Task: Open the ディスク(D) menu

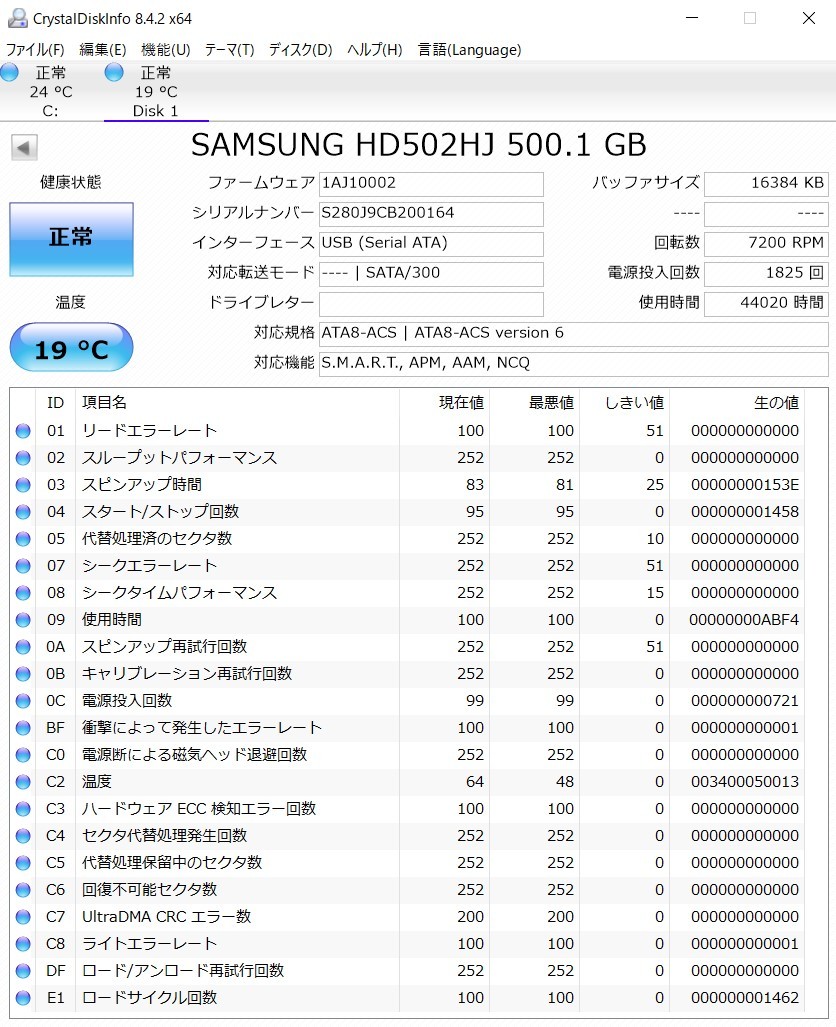Action: coord(300,50)
